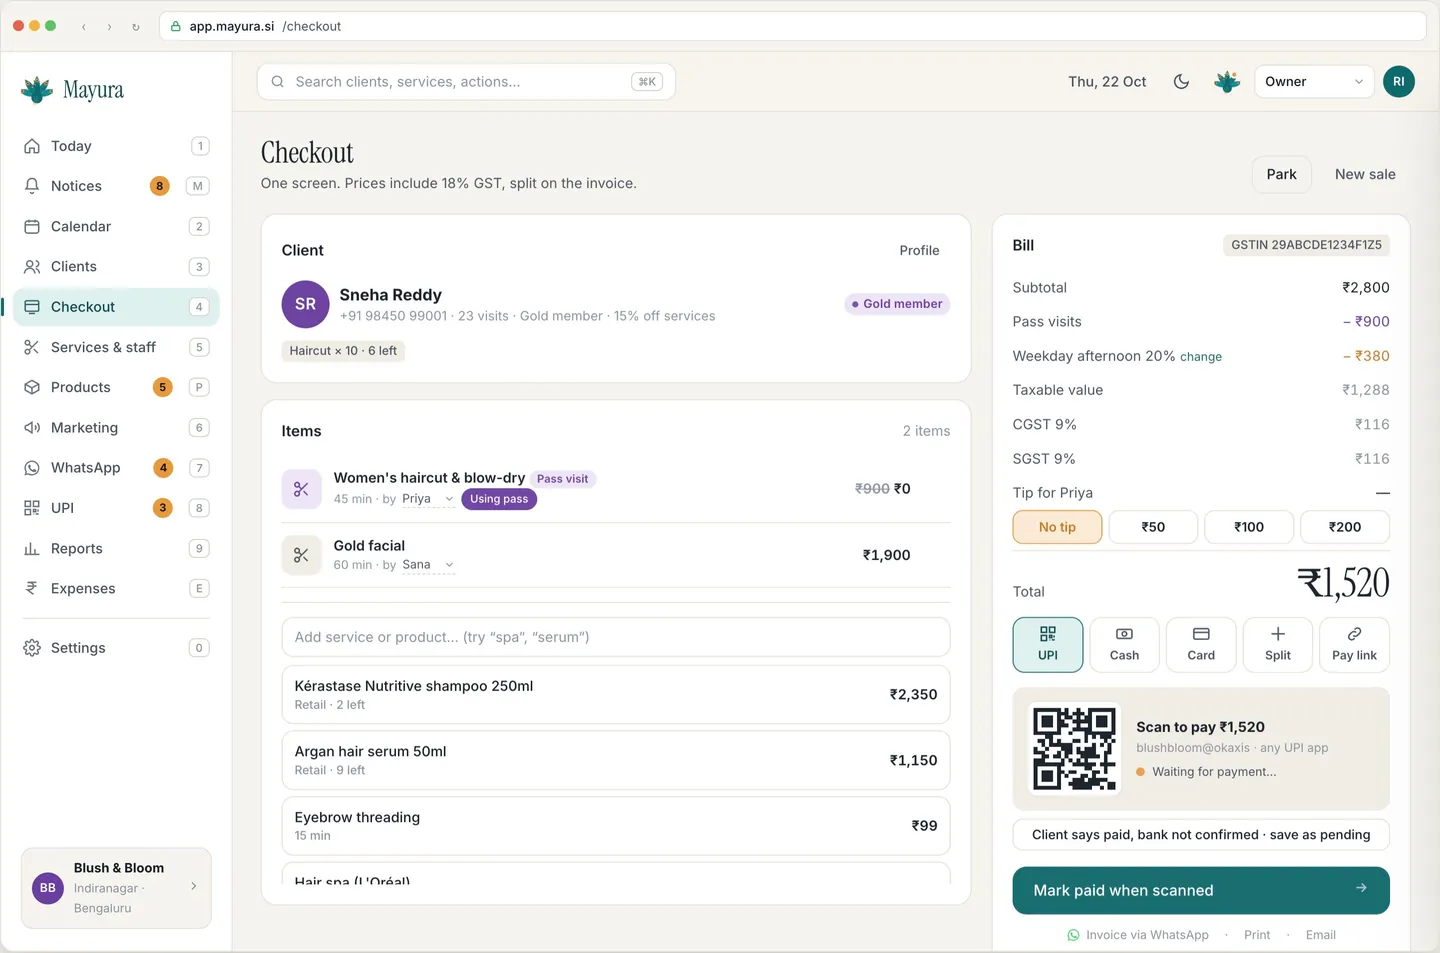Change the weekday afternoon discount

(1201, 357)
